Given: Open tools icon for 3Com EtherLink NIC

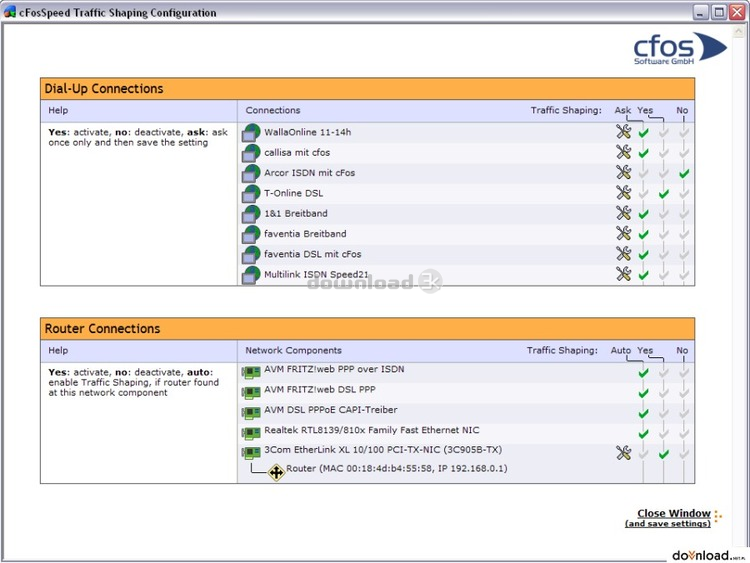Looking at the screenshot, I should pos(623,453).
